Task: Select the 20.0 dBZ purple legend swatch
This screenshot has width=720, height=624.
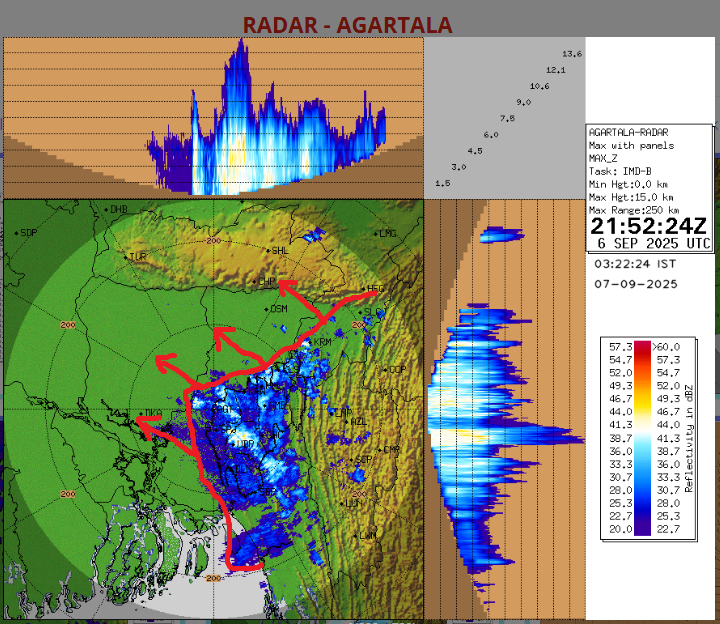Action: [x=642, y=529]
